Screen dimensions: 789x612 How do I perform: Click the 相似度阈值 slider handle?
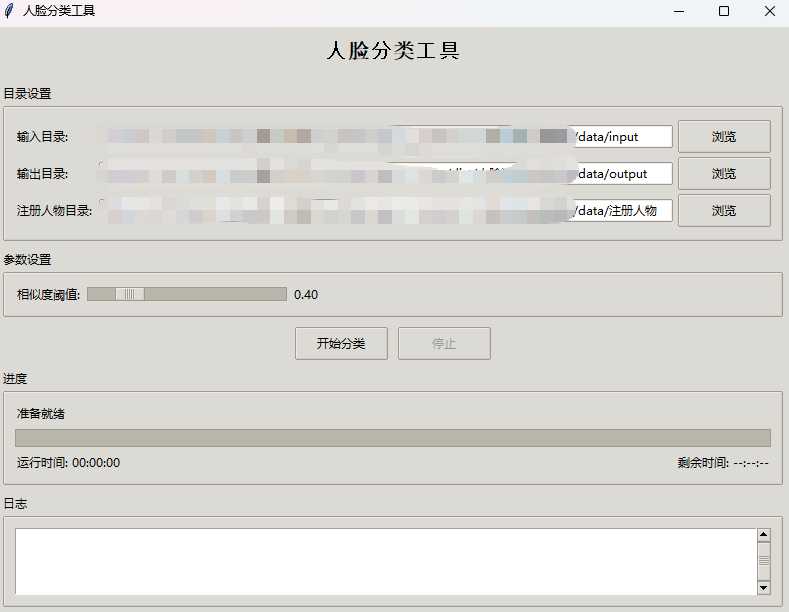point(129,294)
